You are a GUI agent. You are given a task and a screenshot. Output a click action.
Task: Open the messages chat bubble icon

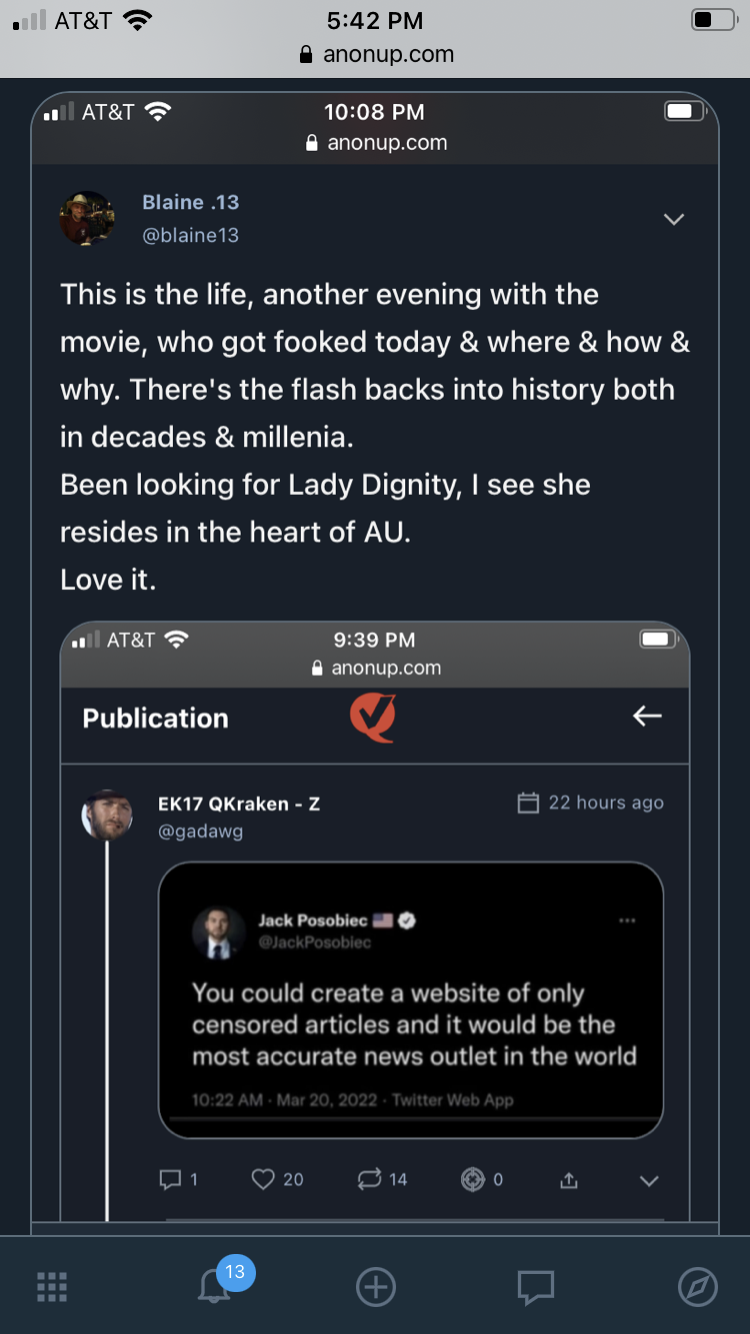click(x=535, y=1287)
